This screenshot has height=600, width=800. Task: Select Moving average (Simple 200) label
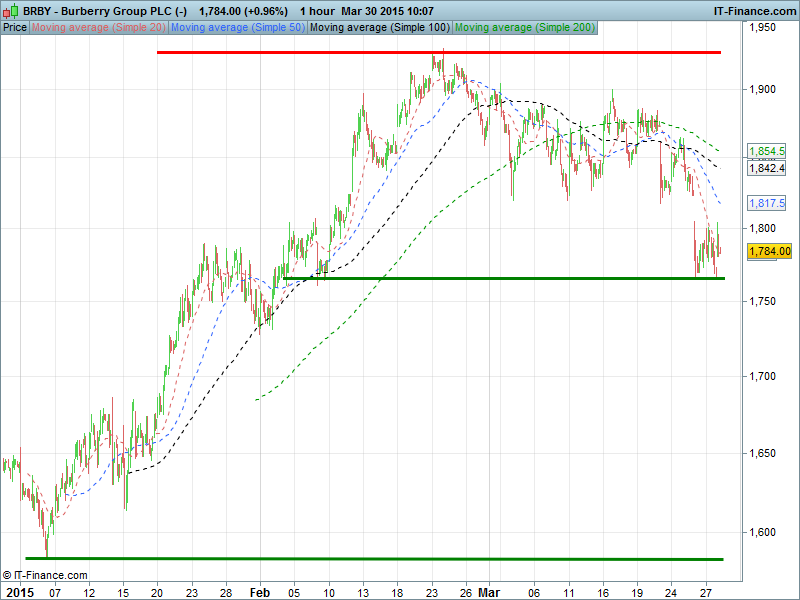(525, 27)
